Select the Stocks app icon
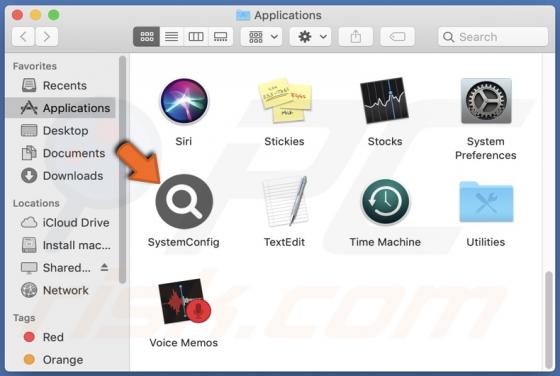 [x=385, y=100]
